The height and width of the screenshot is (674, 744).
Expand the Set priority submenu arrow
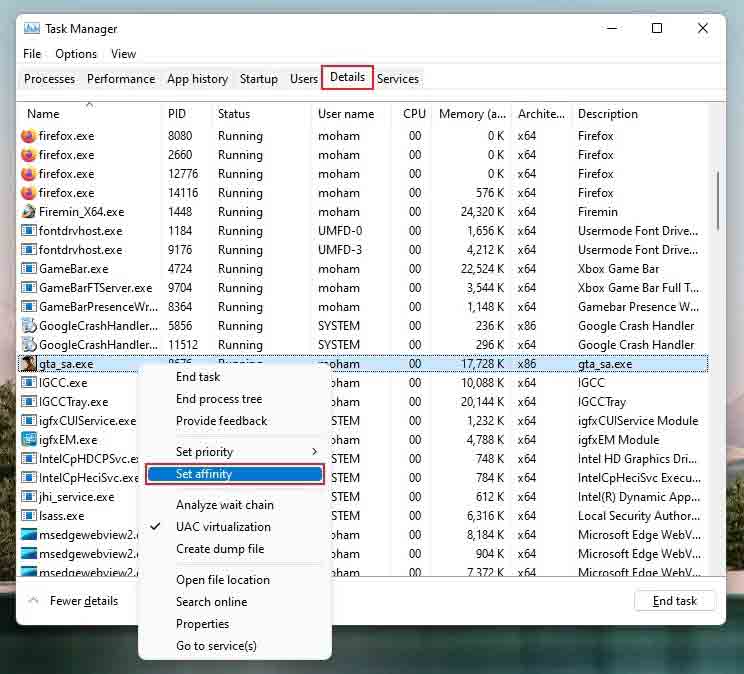(315, 451)
